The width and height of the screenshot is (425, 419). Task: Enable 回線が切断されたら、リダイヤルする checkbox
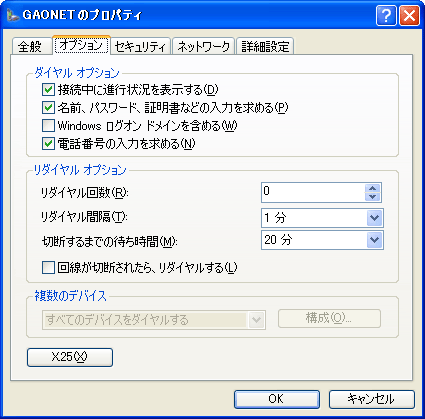48,268
